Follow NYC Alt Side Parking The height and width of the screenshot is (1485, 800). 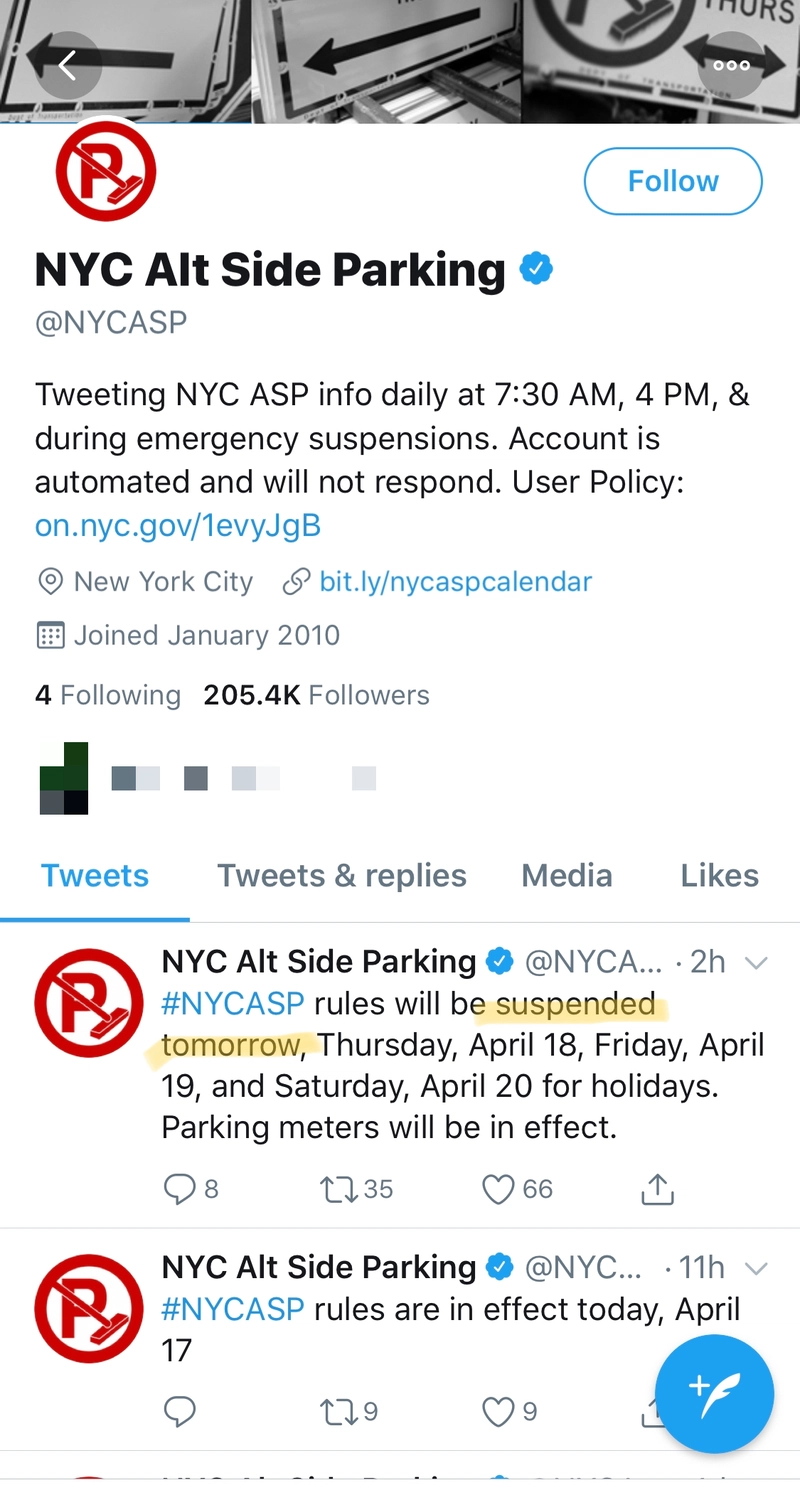[x=672, y=181]
